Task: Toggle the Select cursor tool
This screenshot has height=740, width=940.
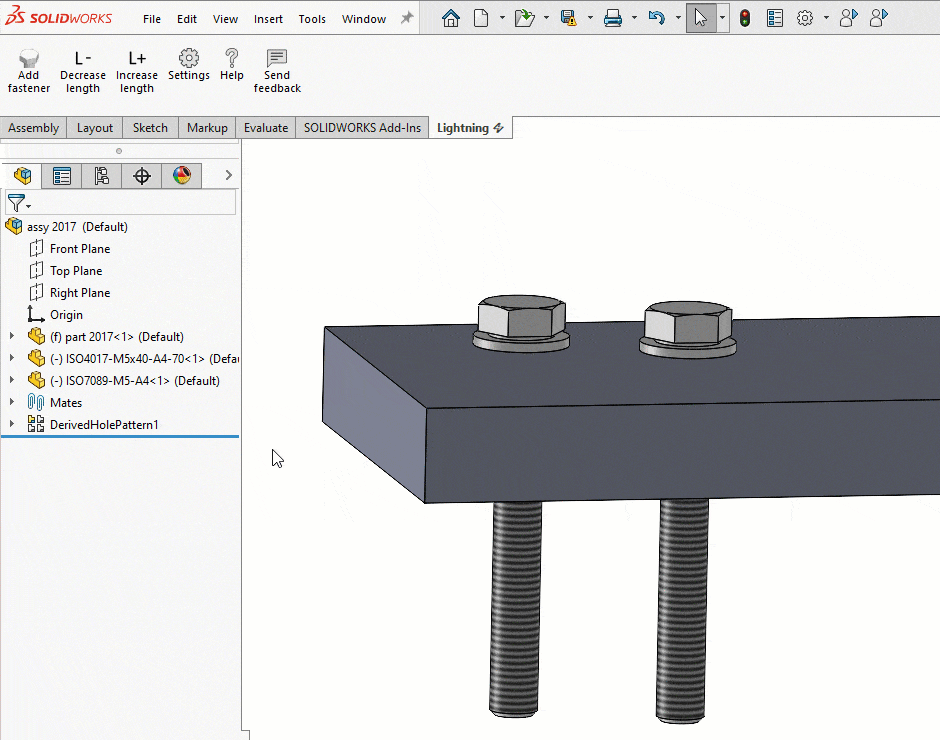Action: (x=700, y=18)
